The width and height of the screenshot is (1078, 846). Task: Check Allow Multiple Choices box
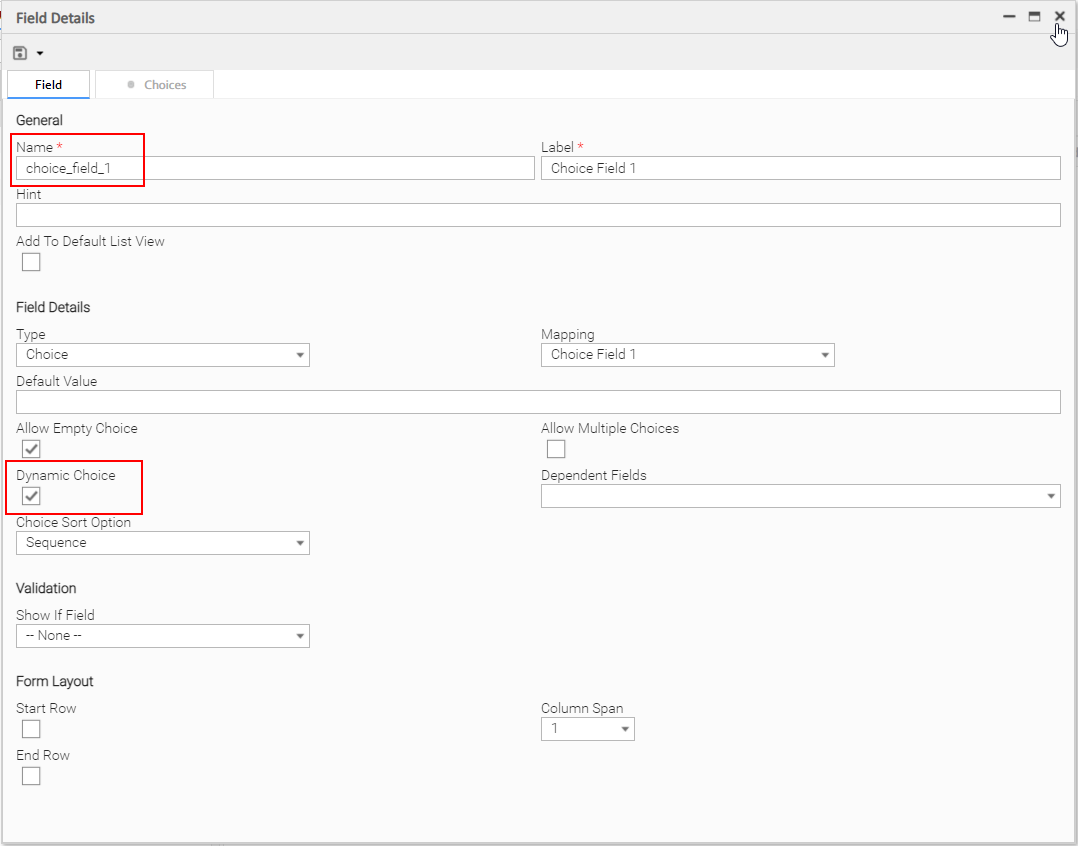click(x=556, y=449)
